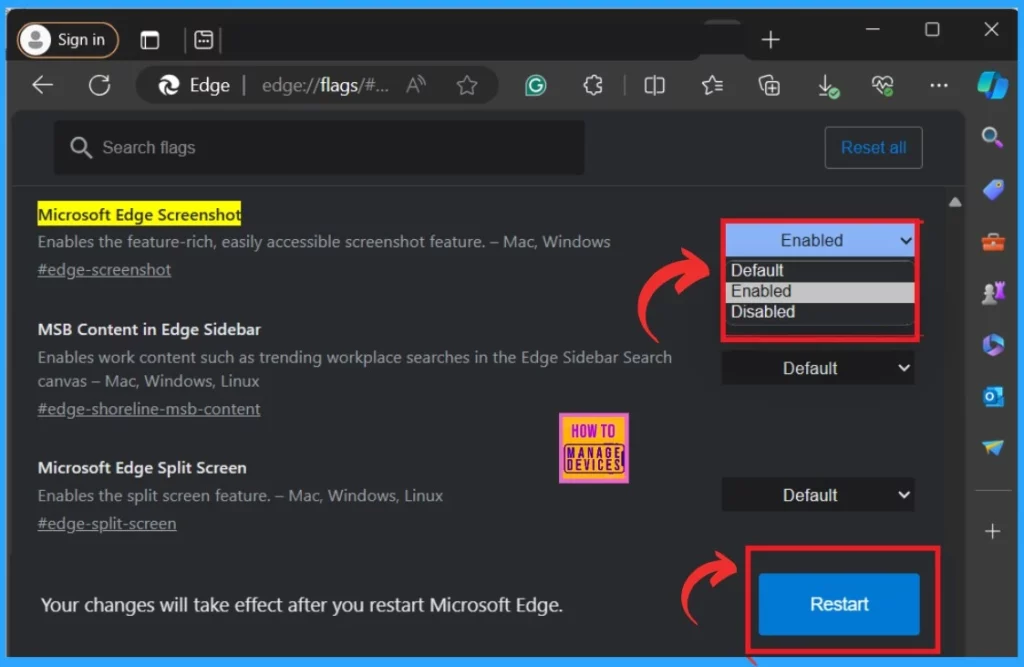The height and width of the screenshot is (667, 1024).
Task: Open the Microsoft Edge Split Screen dropdown
Action: click(818, 495)
